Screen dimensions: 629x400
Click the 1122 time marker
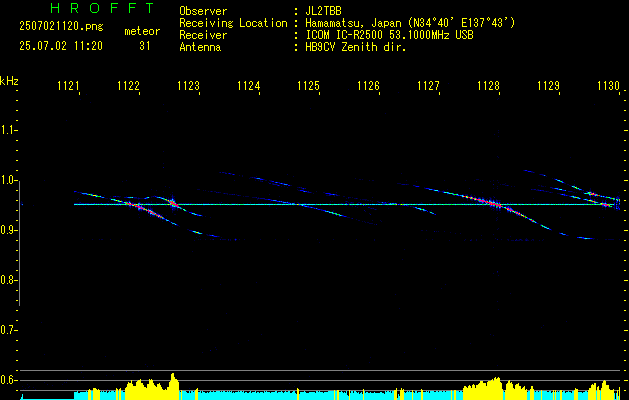click(x=128, y=86)
